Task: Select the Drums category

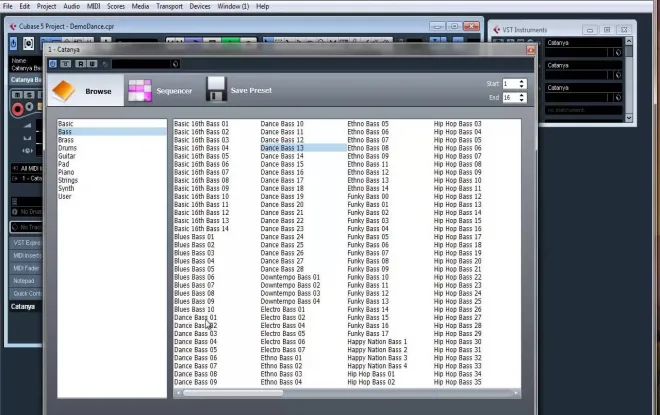Action: click(112, 148)
